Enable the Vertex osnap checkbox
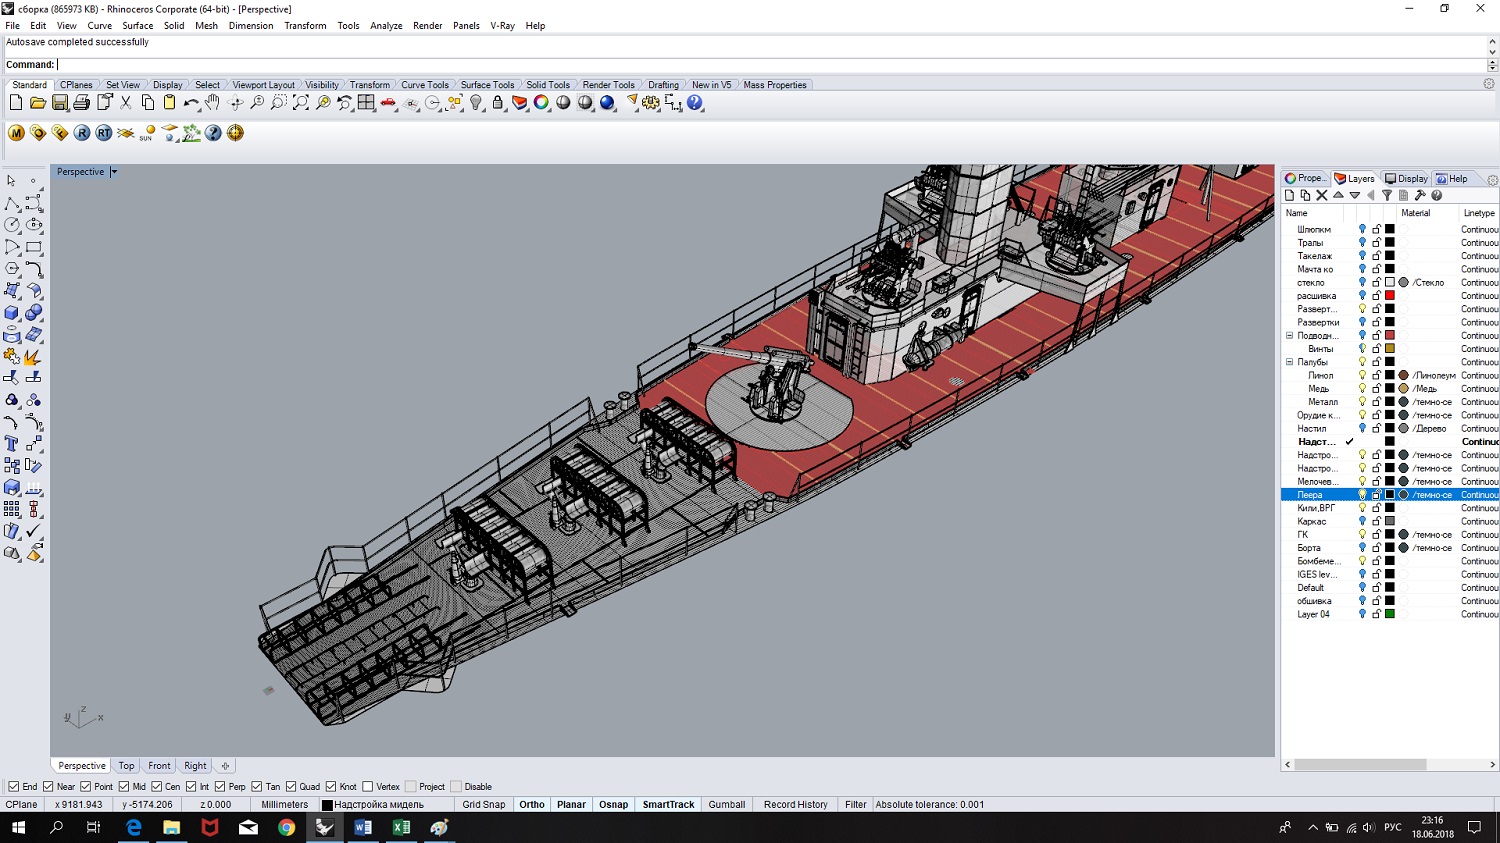Screen dimensions: 1500x843 (367, 787)
